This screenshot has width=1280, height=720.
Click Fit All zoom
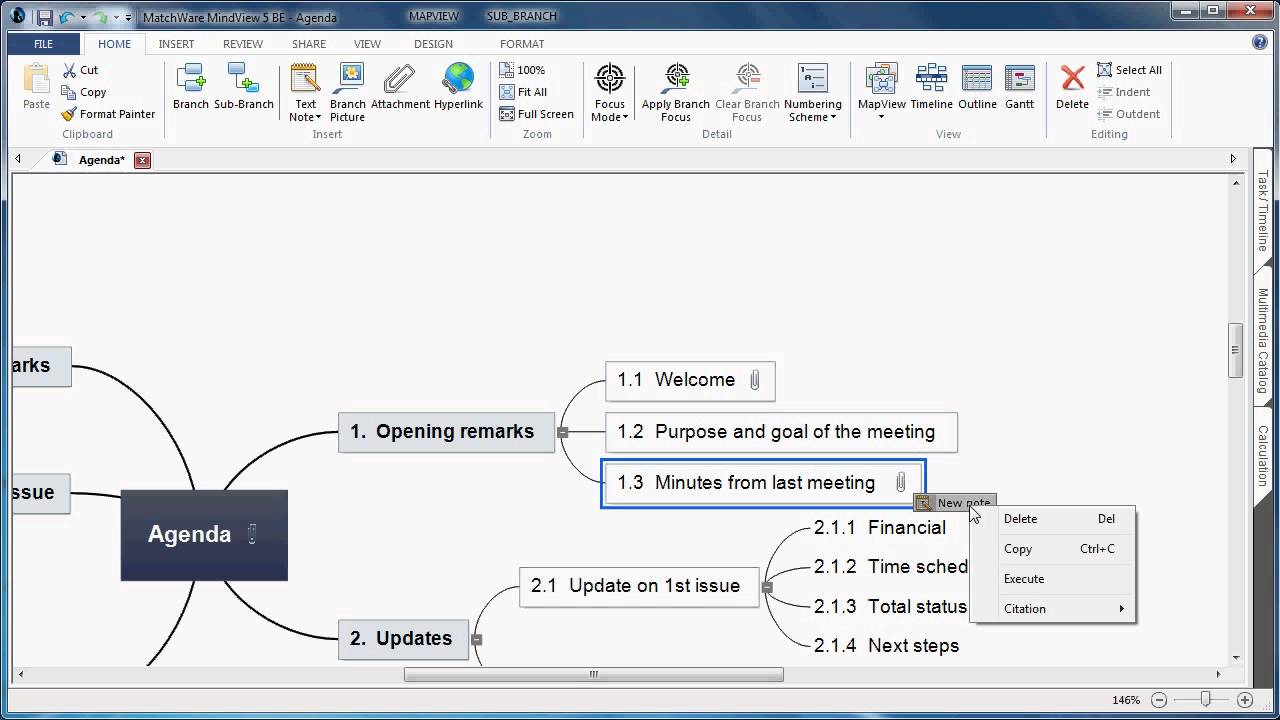tap(523, 92)
